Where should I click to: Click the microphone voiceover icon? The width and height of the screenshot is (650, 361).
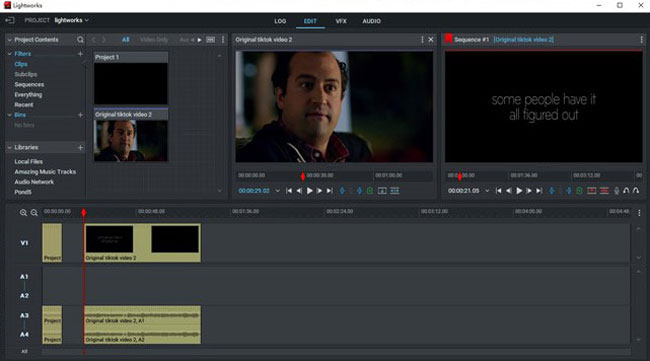click(x=616, y=191)
